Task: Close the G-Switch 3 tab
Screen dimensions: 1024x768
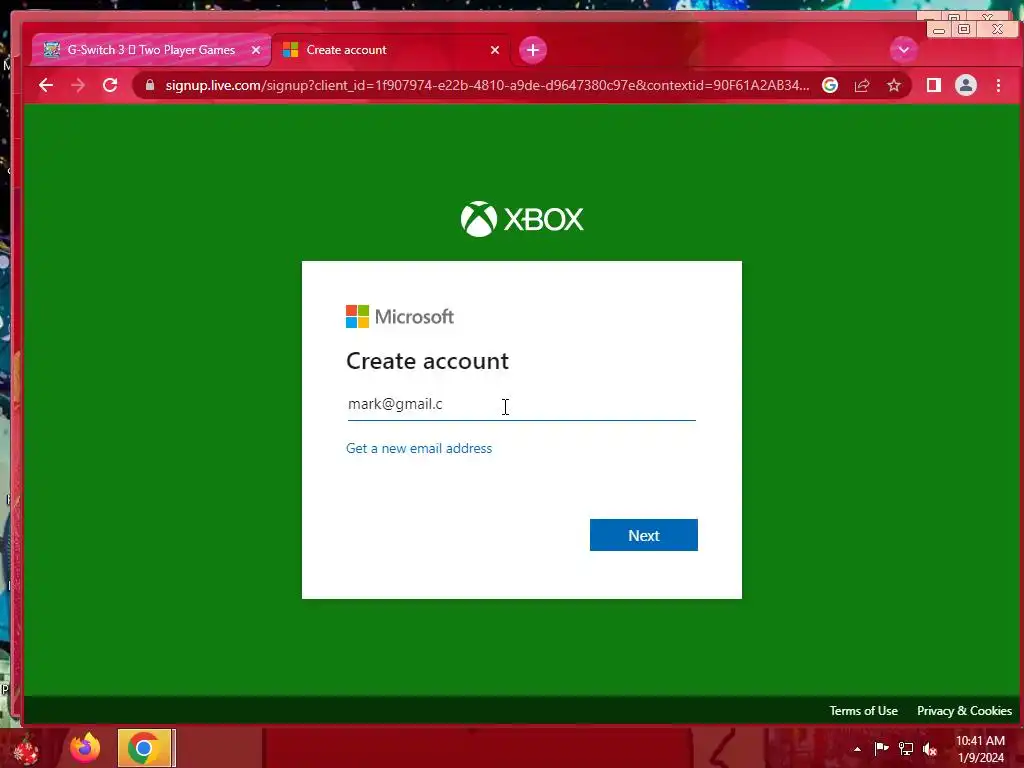Action: pyautogui.click(x=256, y=50)
